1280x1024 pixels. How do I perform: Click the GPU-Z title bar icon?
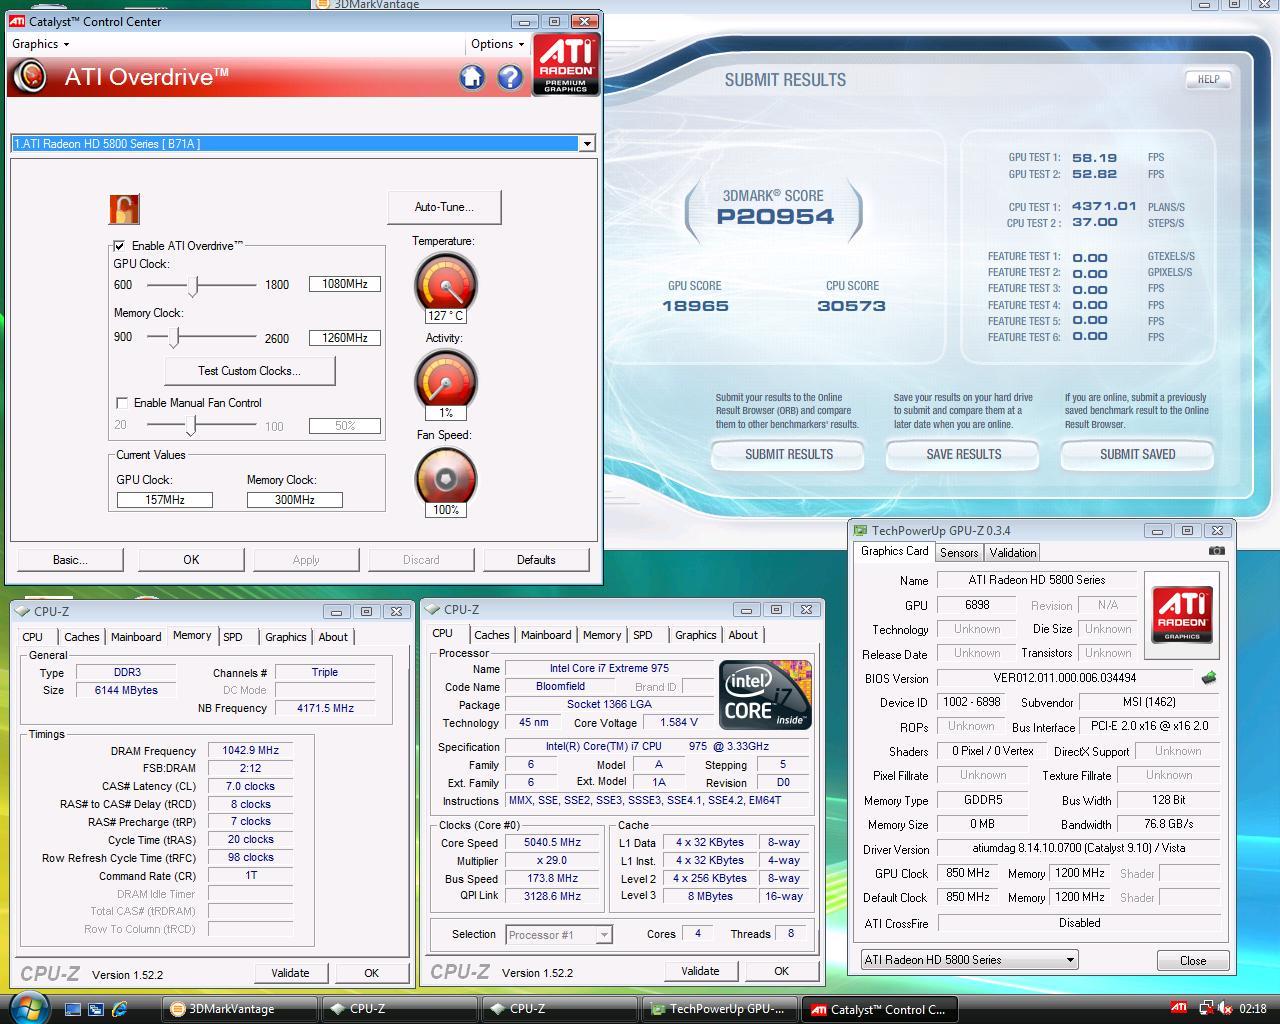[x=860, y=530]
